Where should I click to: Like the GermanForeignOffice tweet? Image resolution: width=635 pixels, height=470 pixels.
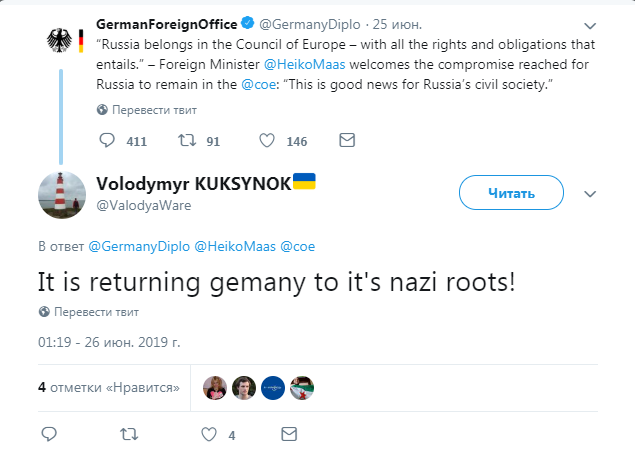[267, 141]
